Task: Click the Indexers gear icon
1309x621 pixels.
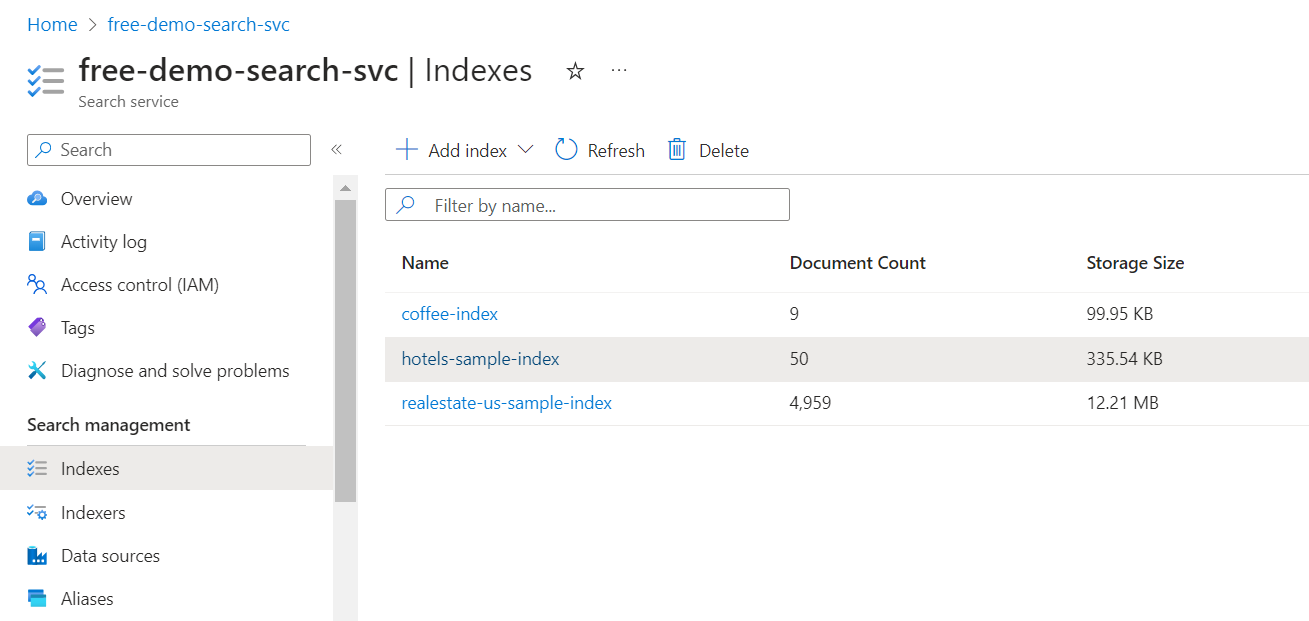Action: coord(37,513)
